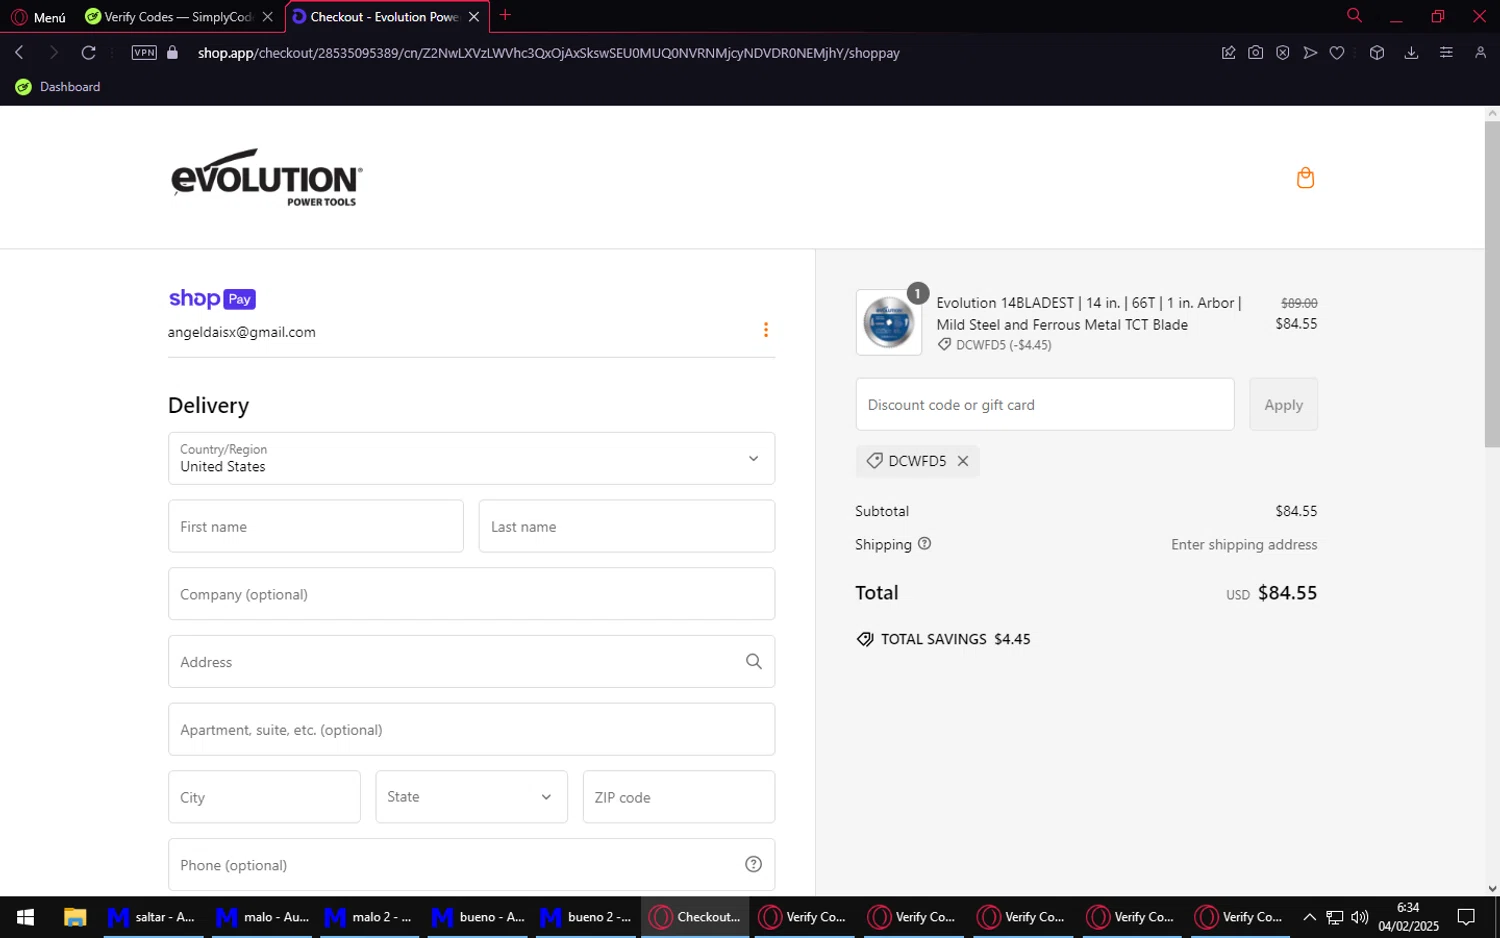
Task: Click the send/flow arrow icon
Action: click(x=1310, y=53)
